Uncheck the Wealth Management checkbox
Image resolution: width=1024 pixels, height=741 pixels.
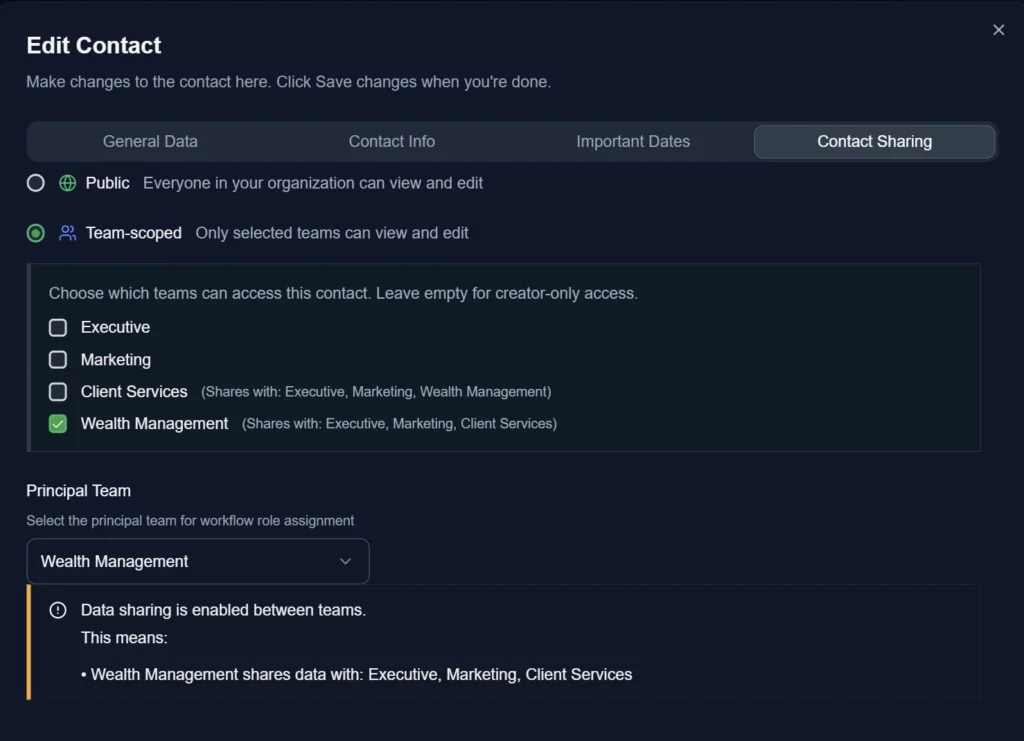(57, 423)
